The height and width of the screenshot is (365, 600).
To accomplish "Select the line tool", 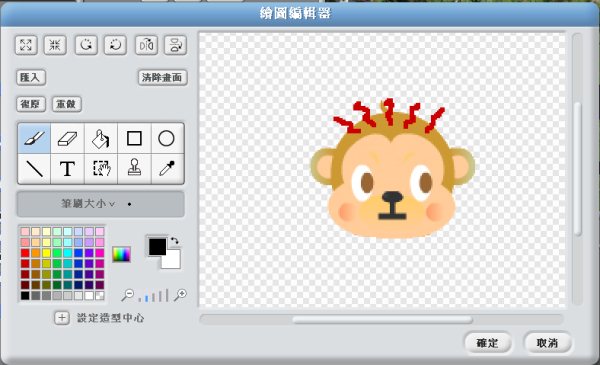I will pyautogui.click(x=34, y=169).
